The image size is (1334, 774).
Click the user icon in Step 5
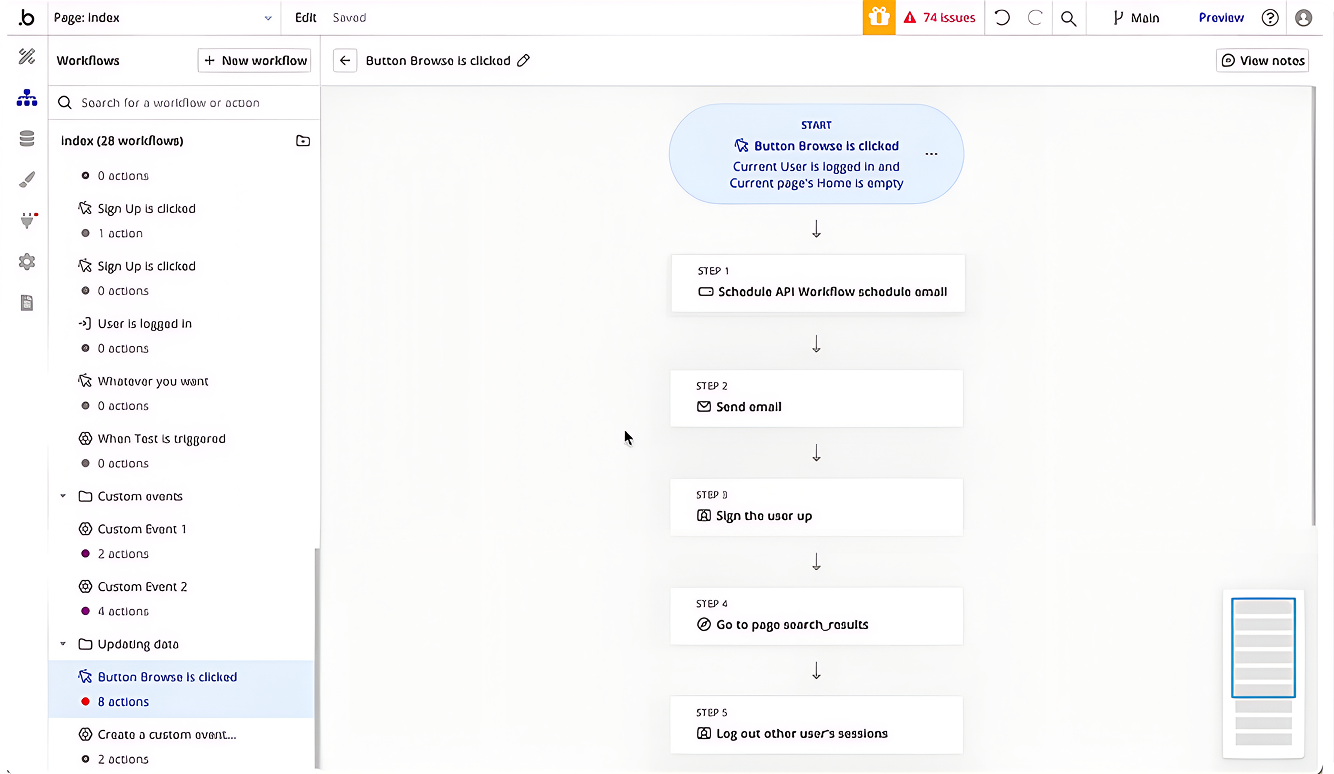[704, 734]
